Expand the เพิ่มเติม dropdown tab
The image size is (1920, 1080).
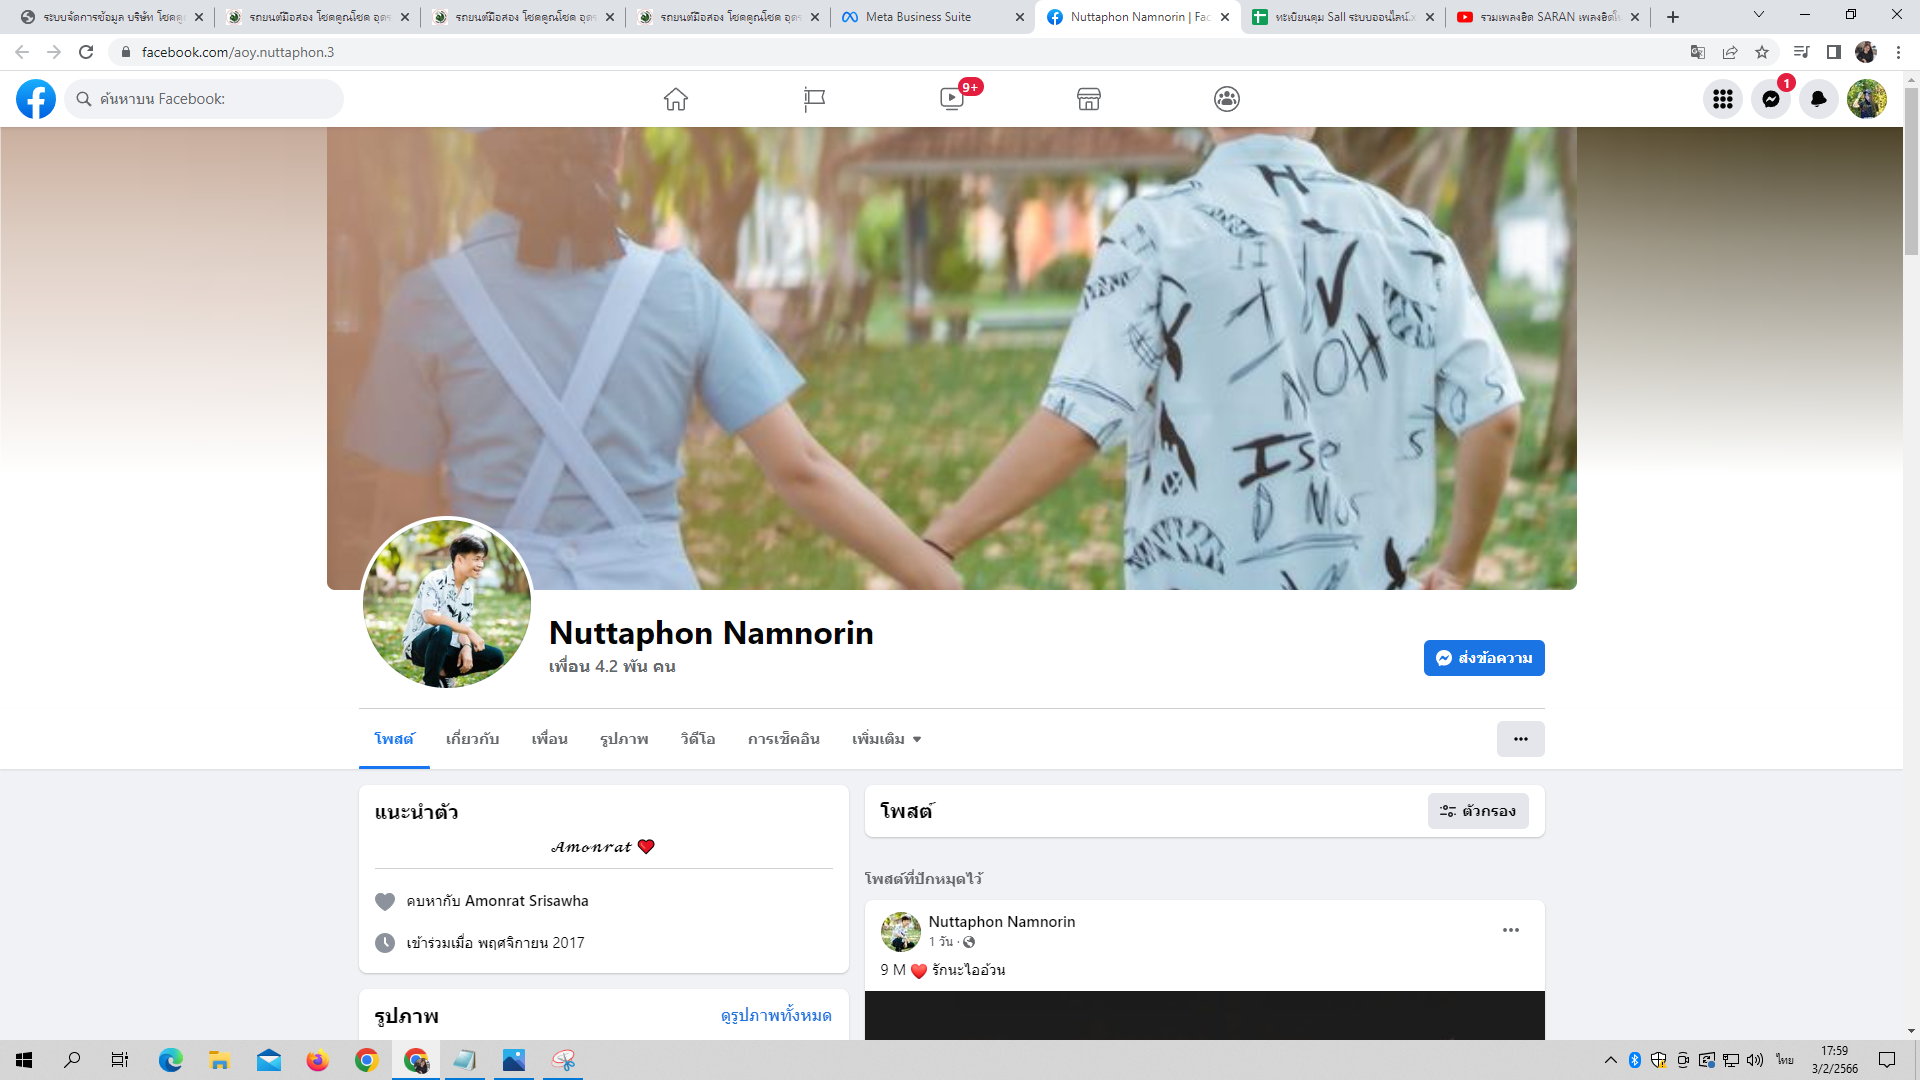[x=886, y=739]
